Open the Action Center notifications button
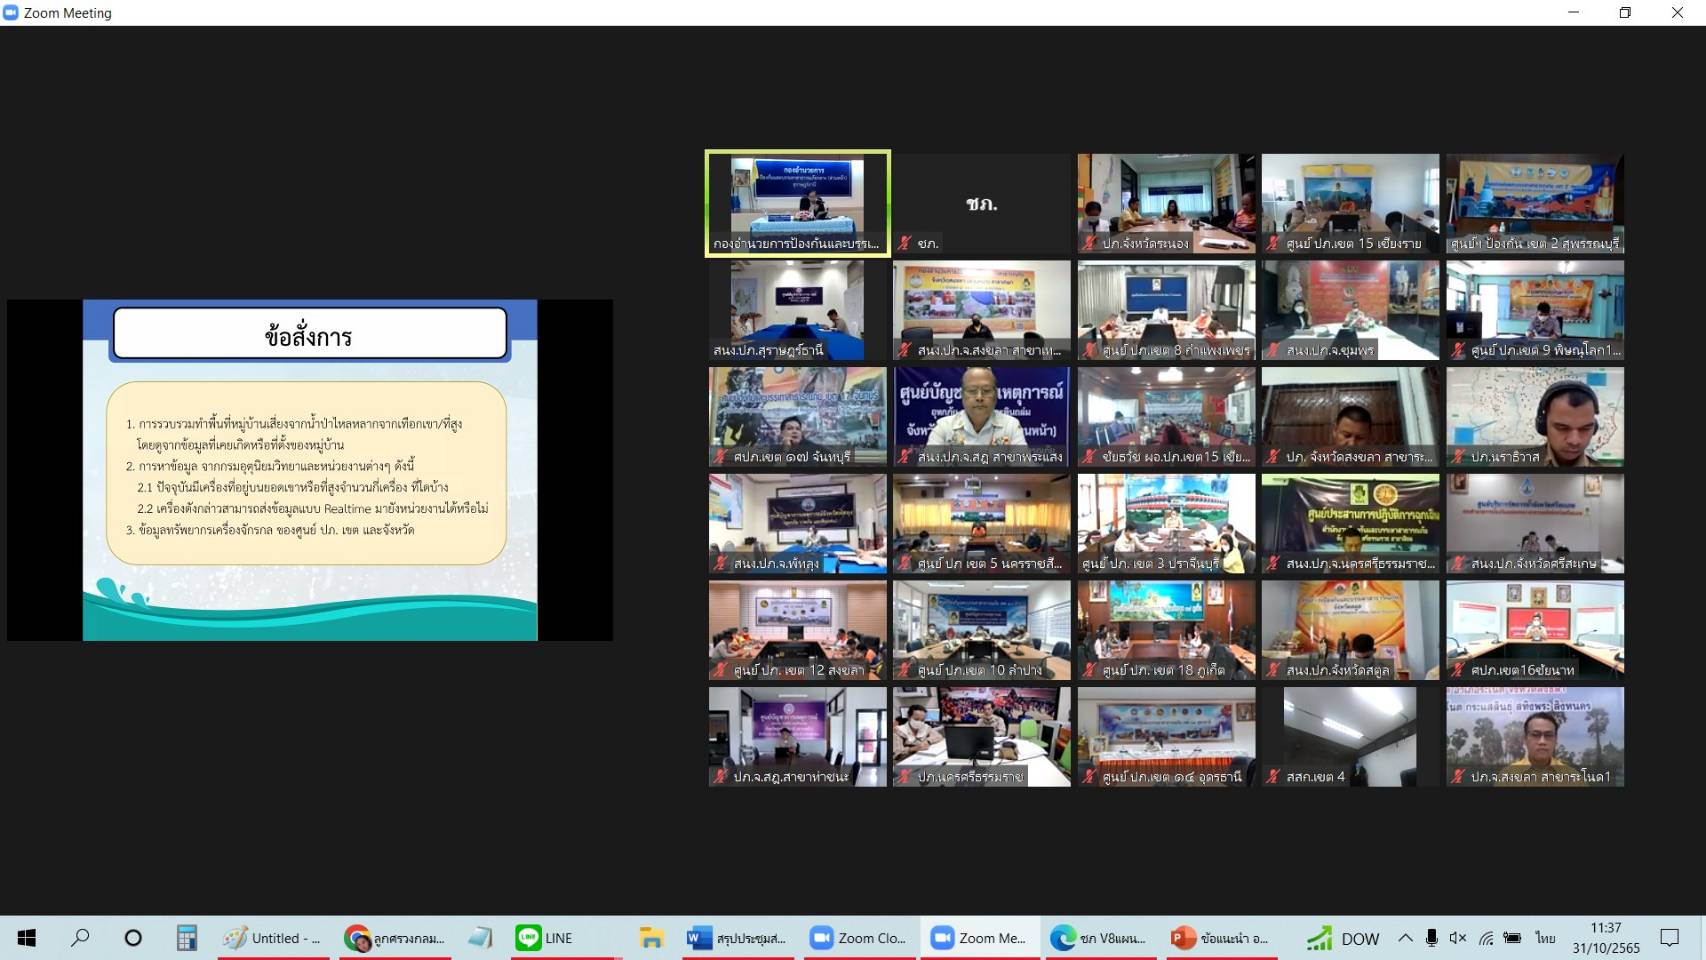 pos(1669,938)
